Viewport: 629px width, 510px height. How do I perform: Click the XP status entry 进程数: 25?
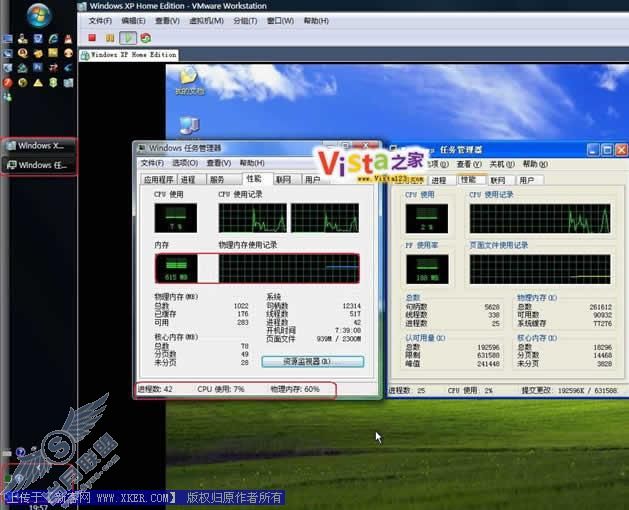click(x=406, y=390)
